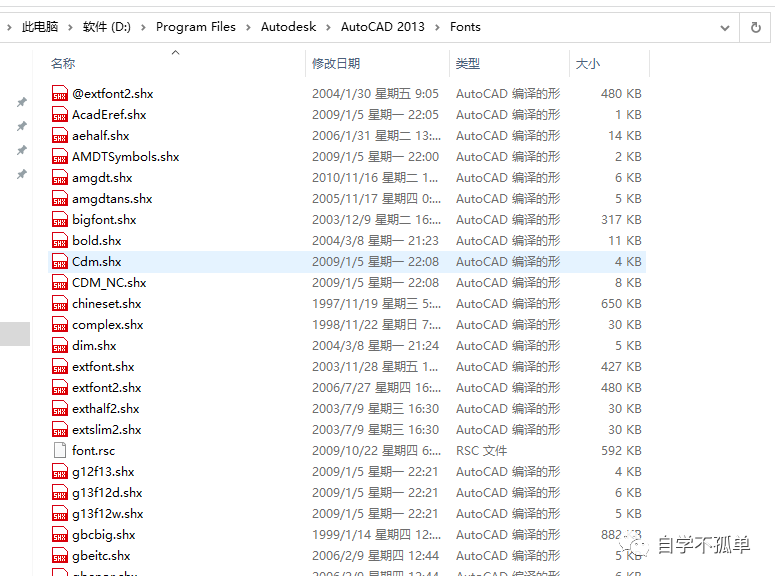Click the SHX icon beside g13f12d.shx
Screen dimensions: 775x578
pyautogui.click(x=60, y=492)
